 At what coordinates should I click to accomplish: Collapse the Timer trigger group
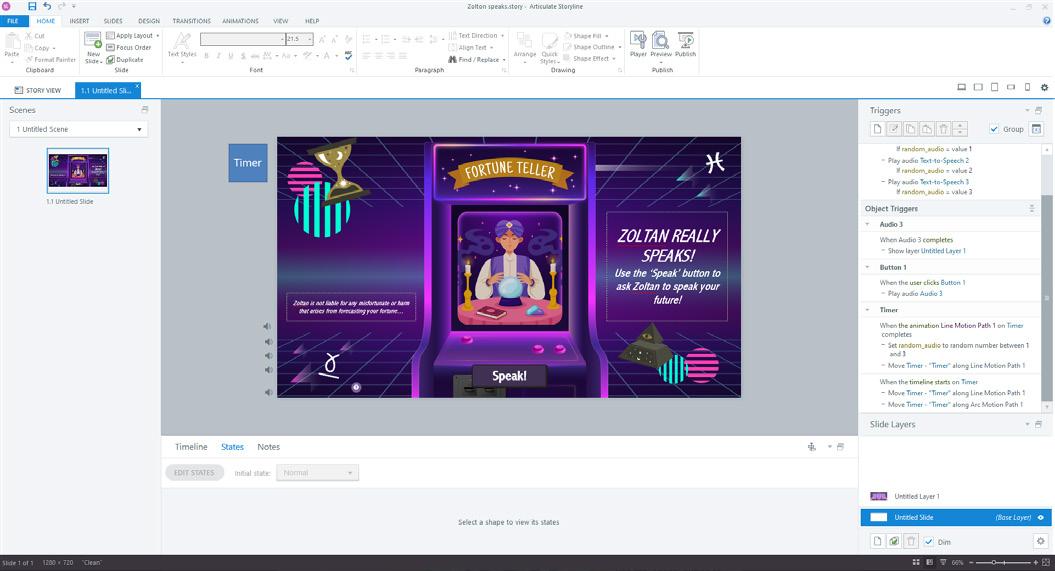coord(867,310)
